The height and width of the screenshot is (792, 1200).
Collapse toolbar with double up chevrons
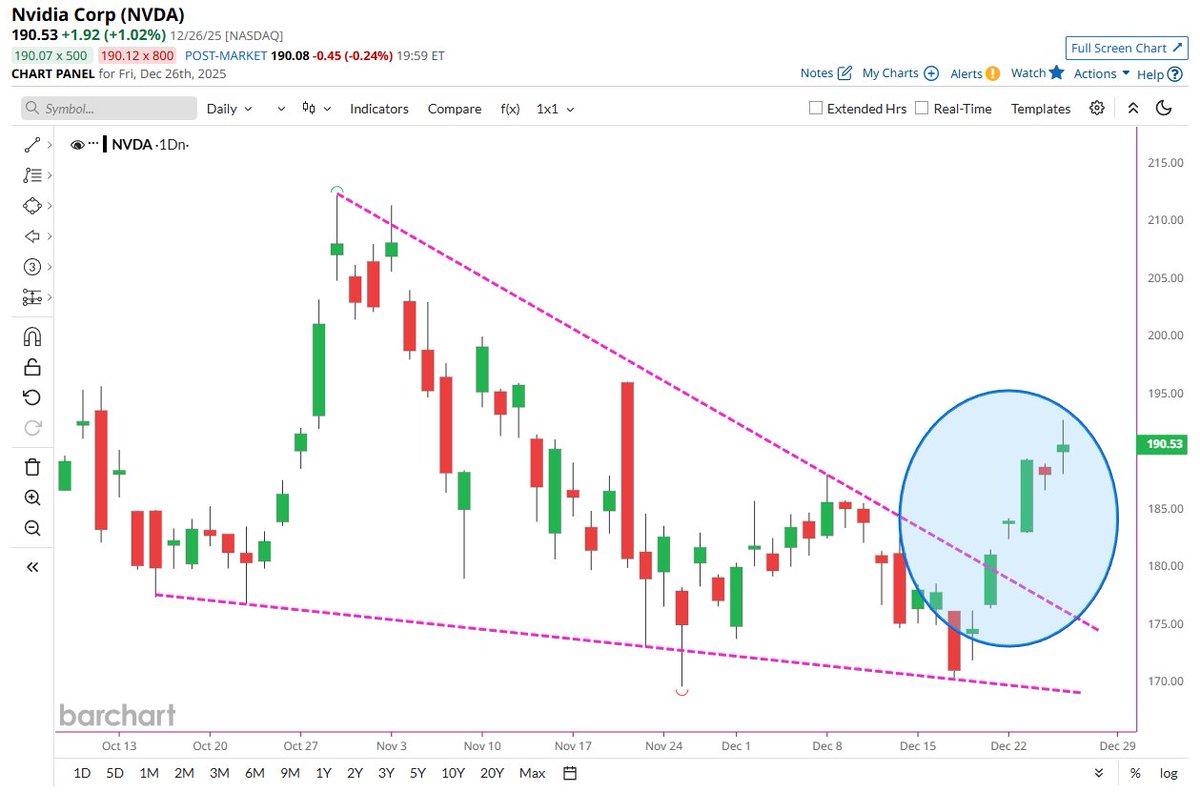click(x=1132, y=108)
